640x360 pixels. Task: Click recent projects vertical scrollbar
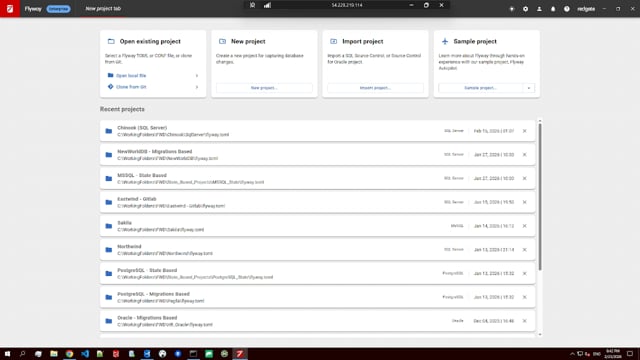(x=540, y=197)
